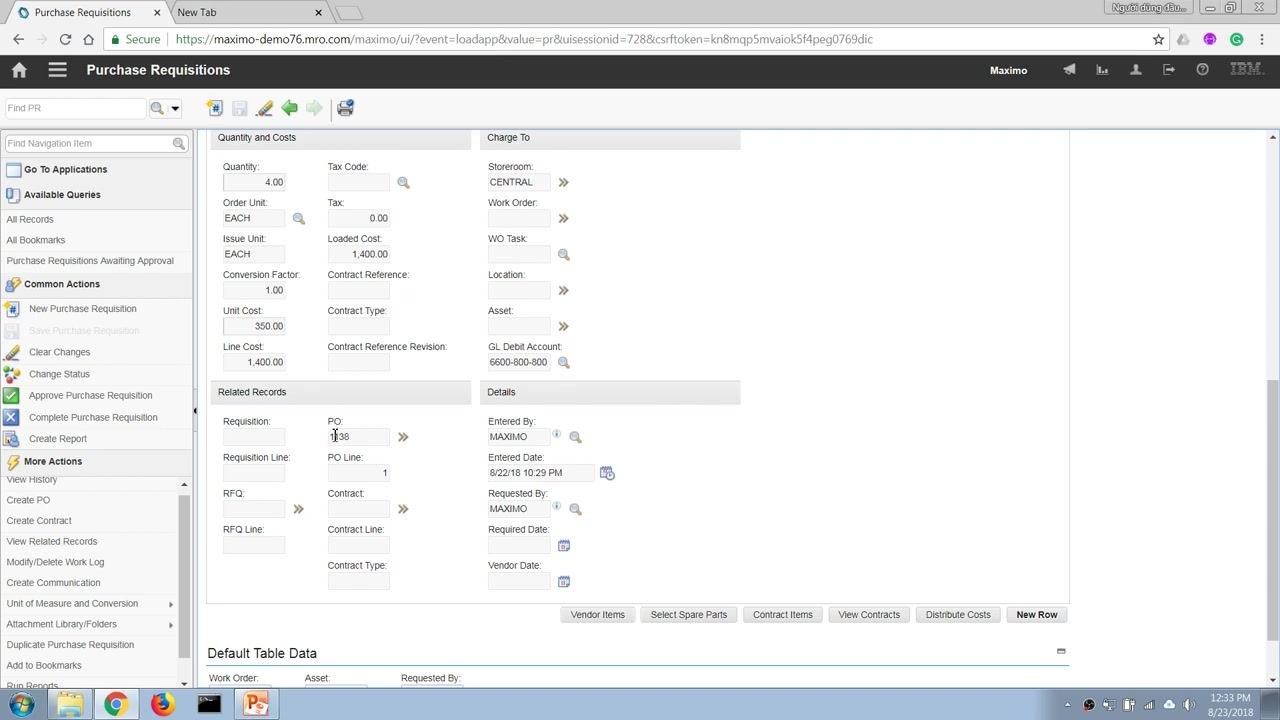The height and width of the screenshot is (720, 1280).
Task: Click Distribute Costs button
Action: pyautogui.click(x=958, y=615)
